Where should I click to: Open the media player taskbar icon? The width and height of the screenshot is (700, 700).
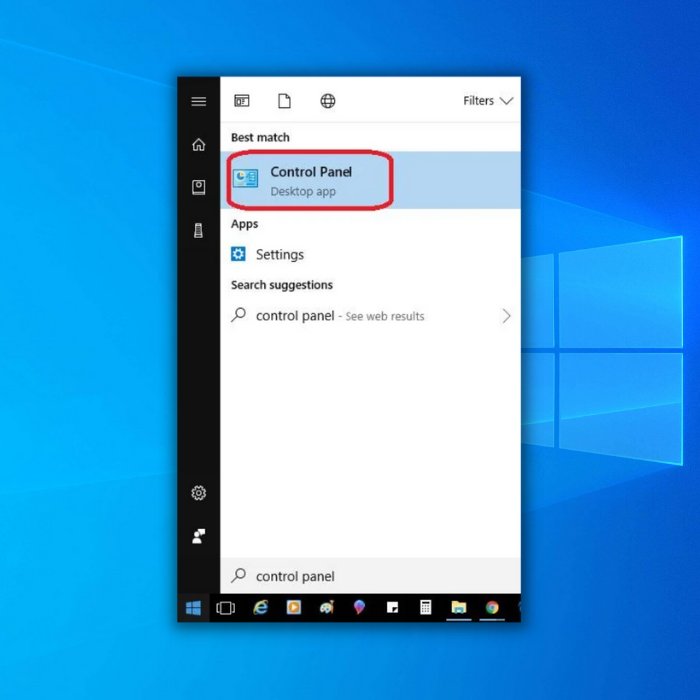294,608
